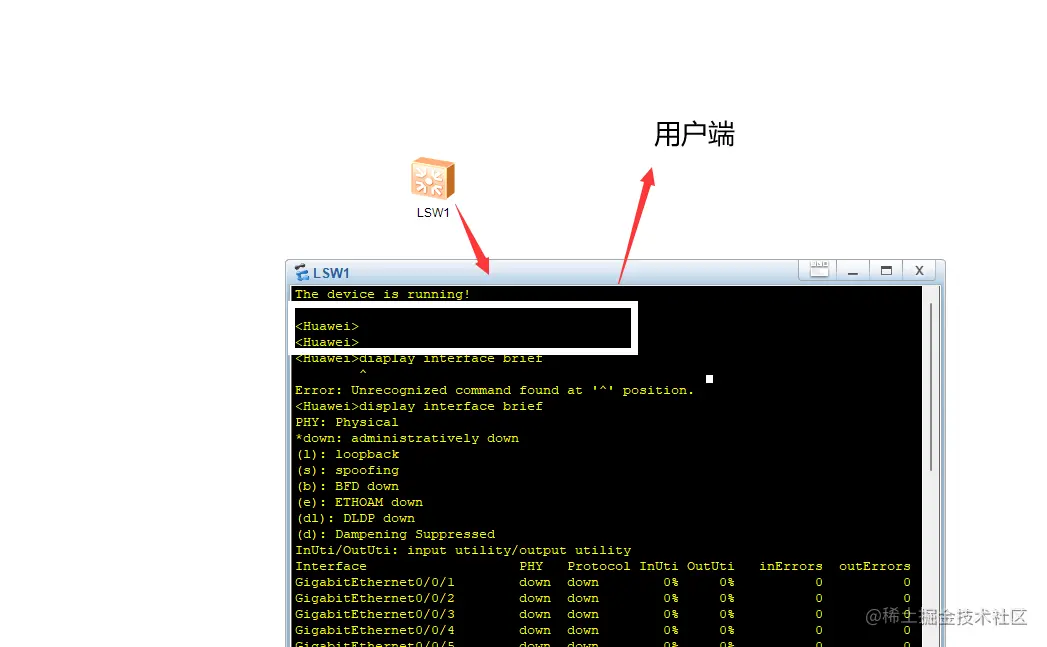Screen dimensions: 1047x647
Task: Click the 'Protocol' column header
Action: 598,566
